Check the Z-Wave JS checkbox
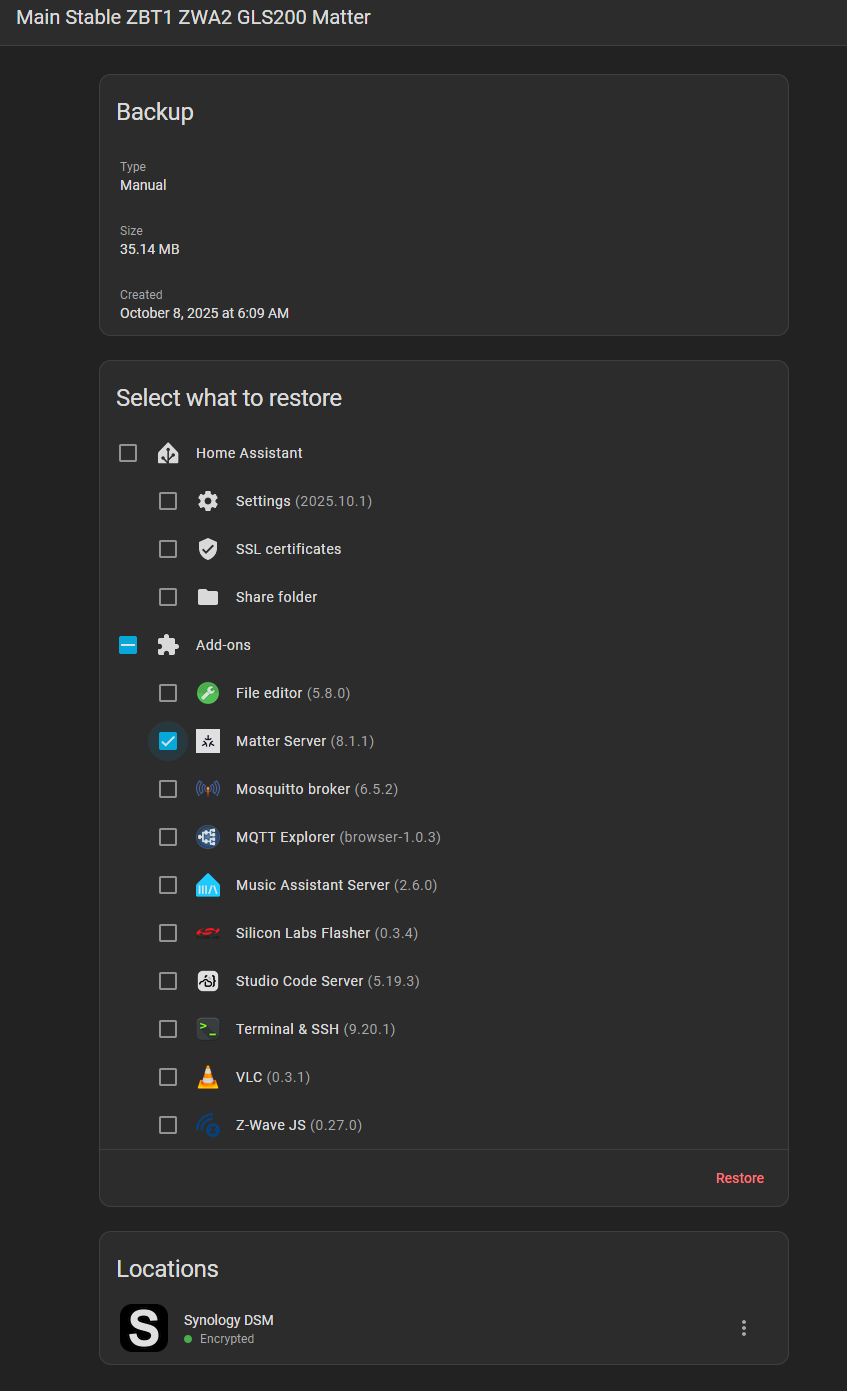Image resolution: width=847 pixels, height=1391 pixels. point(168,1125)
